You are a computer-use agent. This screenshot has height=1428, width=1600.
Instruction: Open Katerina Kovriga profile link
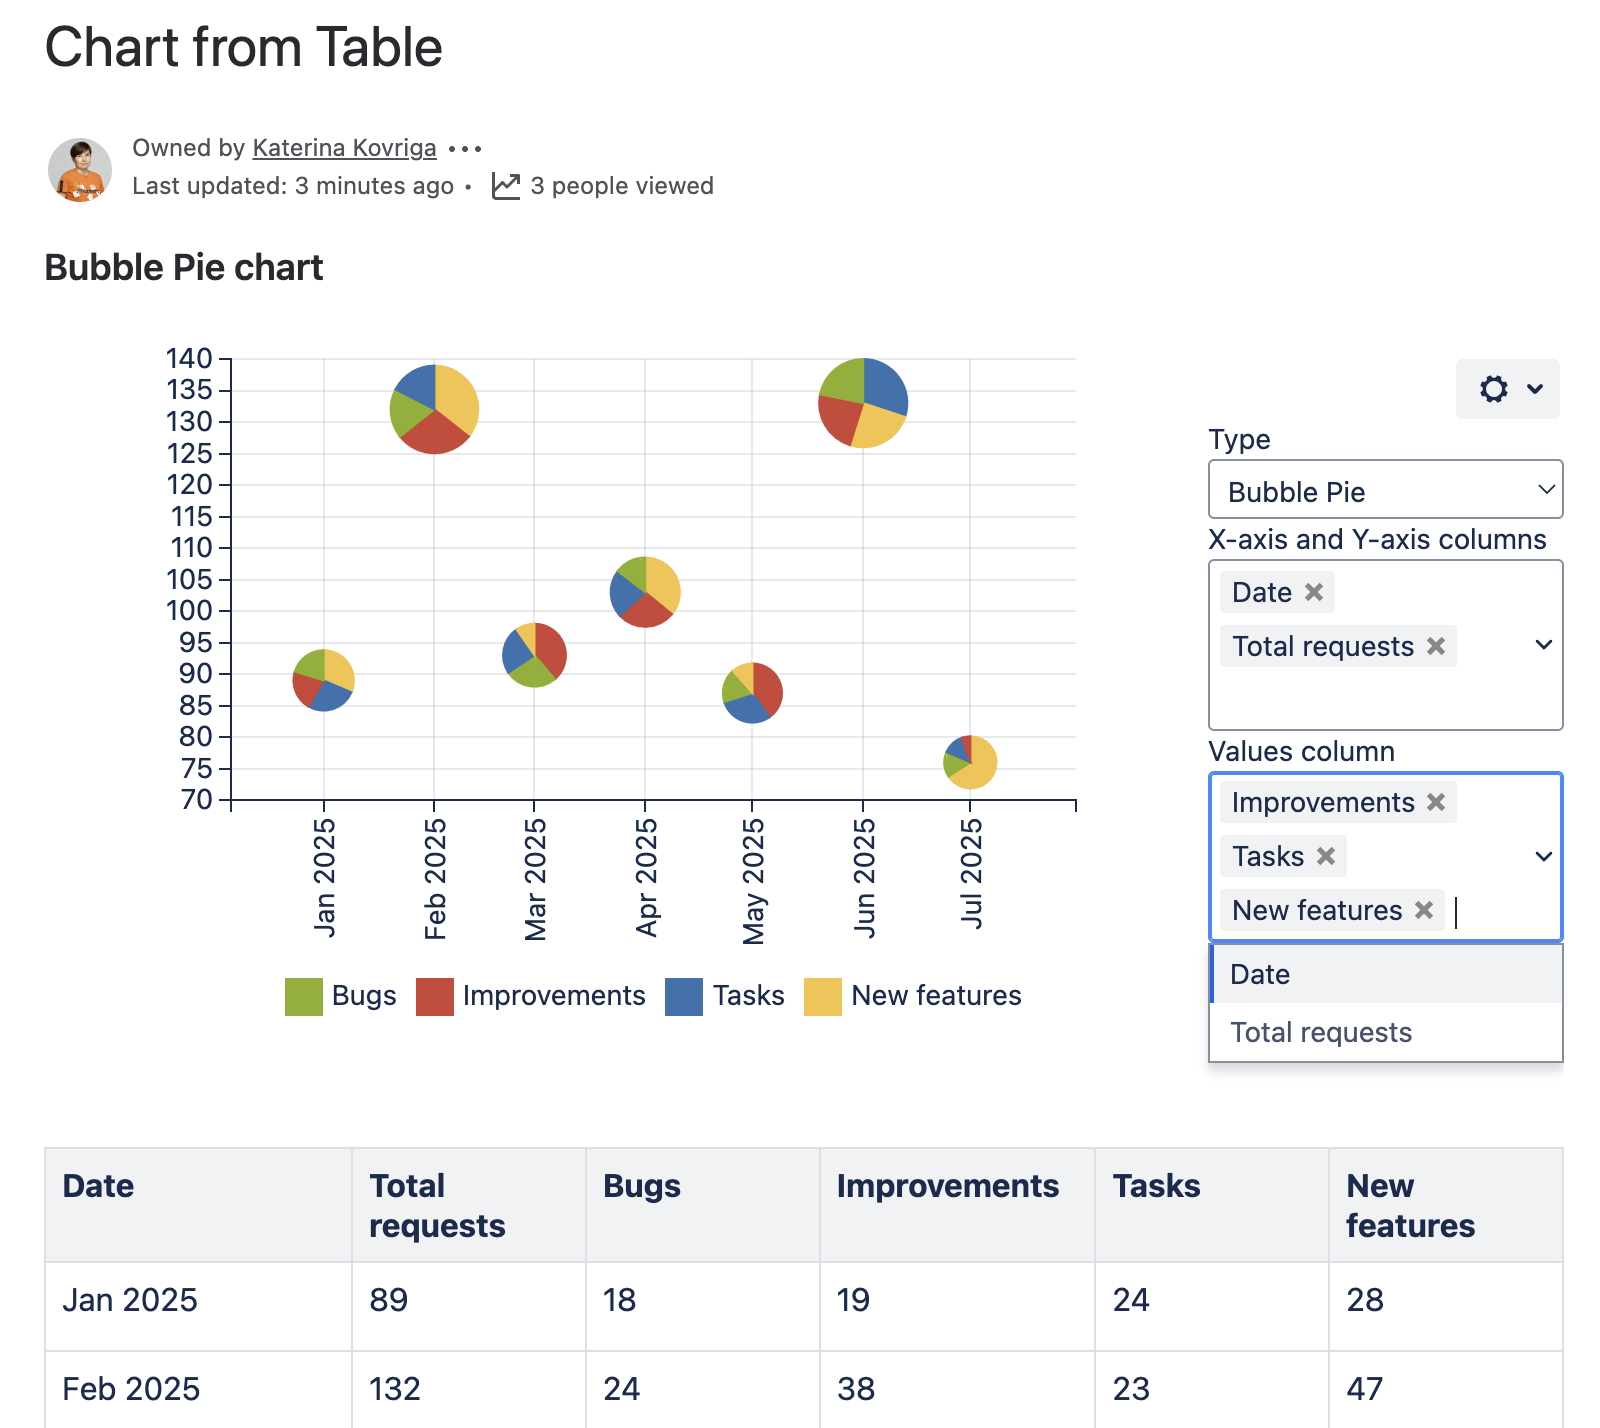(x=344, y=148)
